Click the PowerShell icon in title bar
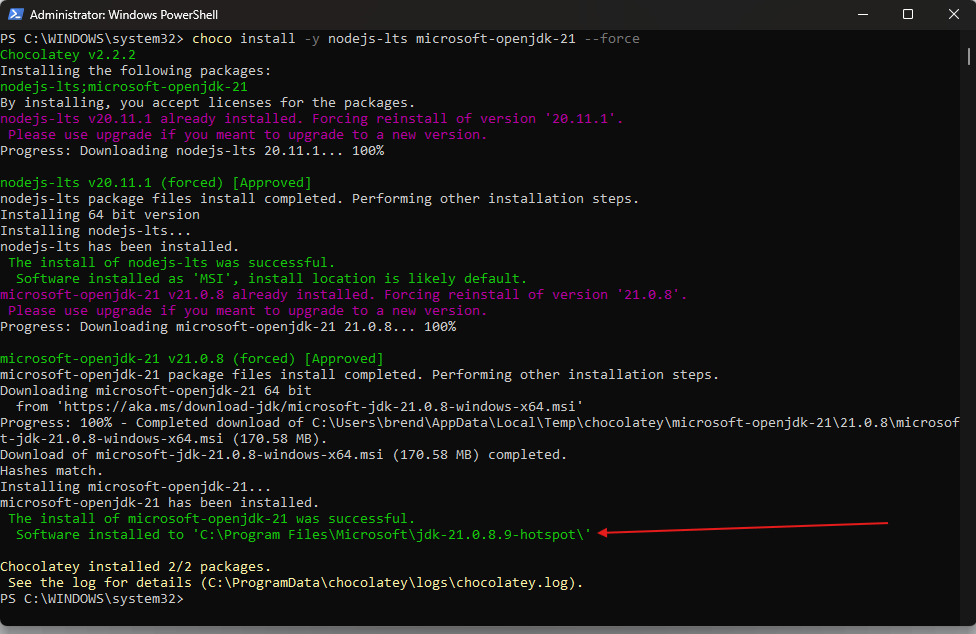Viewport: 976px width, 634px height. (14, 15)
